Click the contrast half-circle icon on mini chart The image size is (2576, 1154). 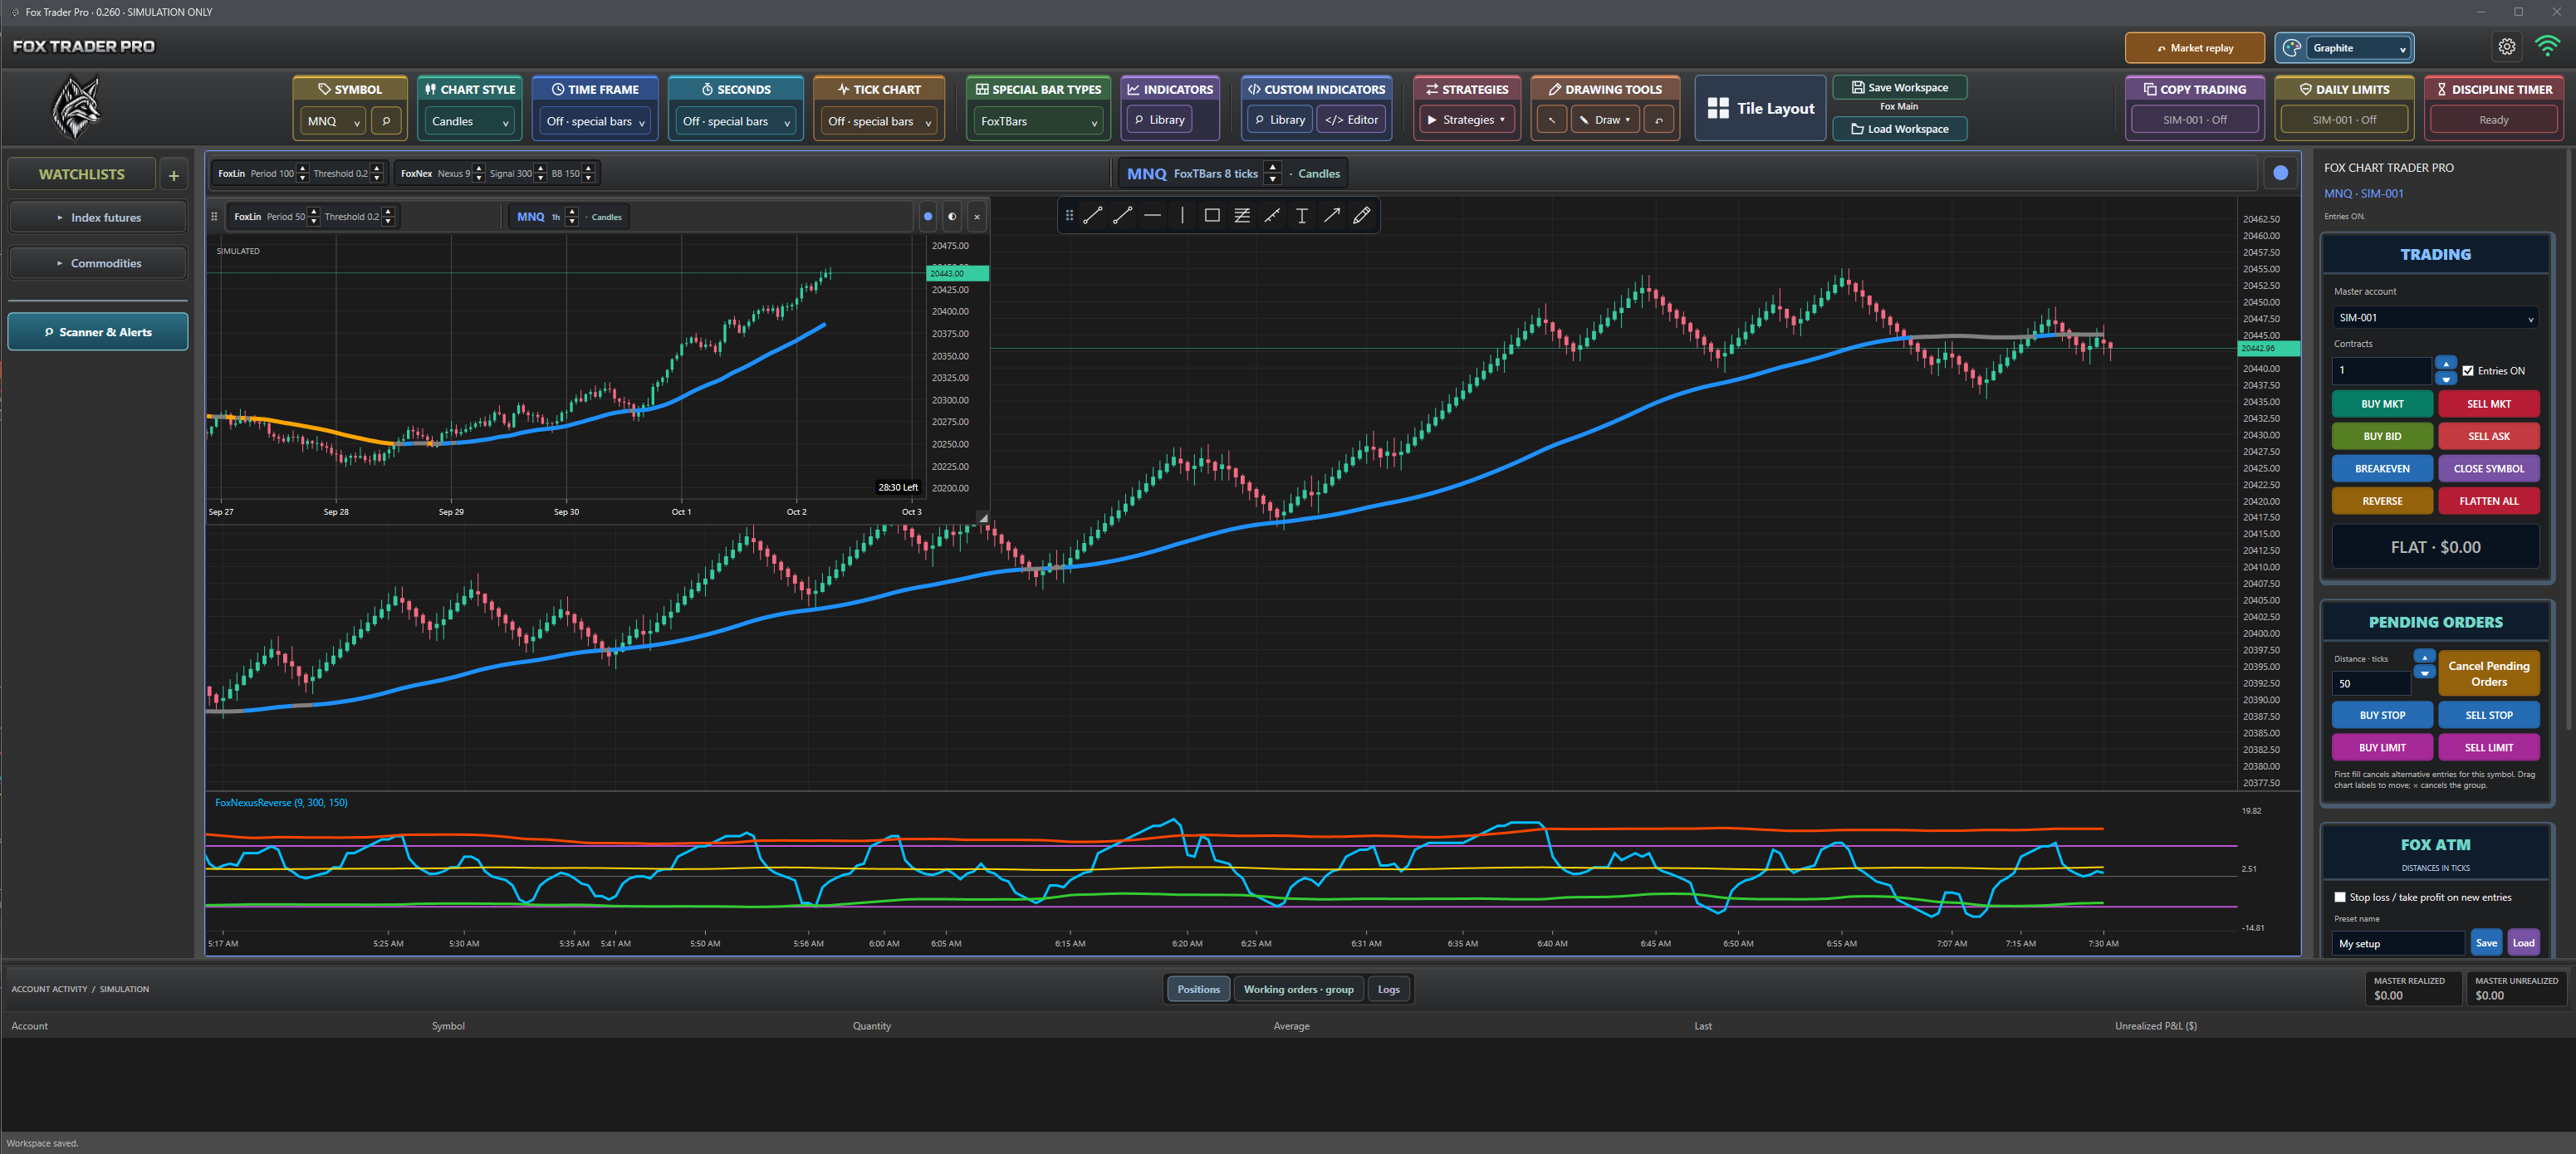tap(952, 216)
